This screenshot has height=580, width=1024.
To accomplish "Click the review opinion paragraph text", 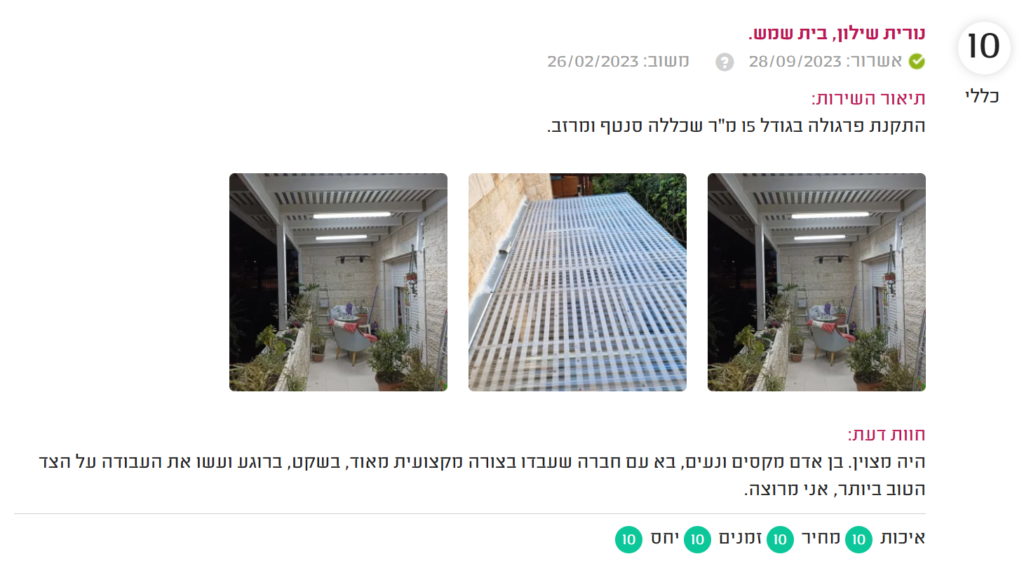I will coord(482,475).
